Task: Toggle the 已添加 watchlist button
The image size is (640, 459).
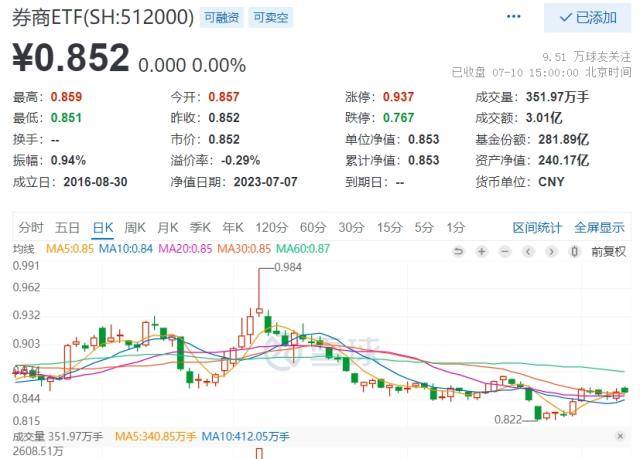Action: (x=587, y=17)
